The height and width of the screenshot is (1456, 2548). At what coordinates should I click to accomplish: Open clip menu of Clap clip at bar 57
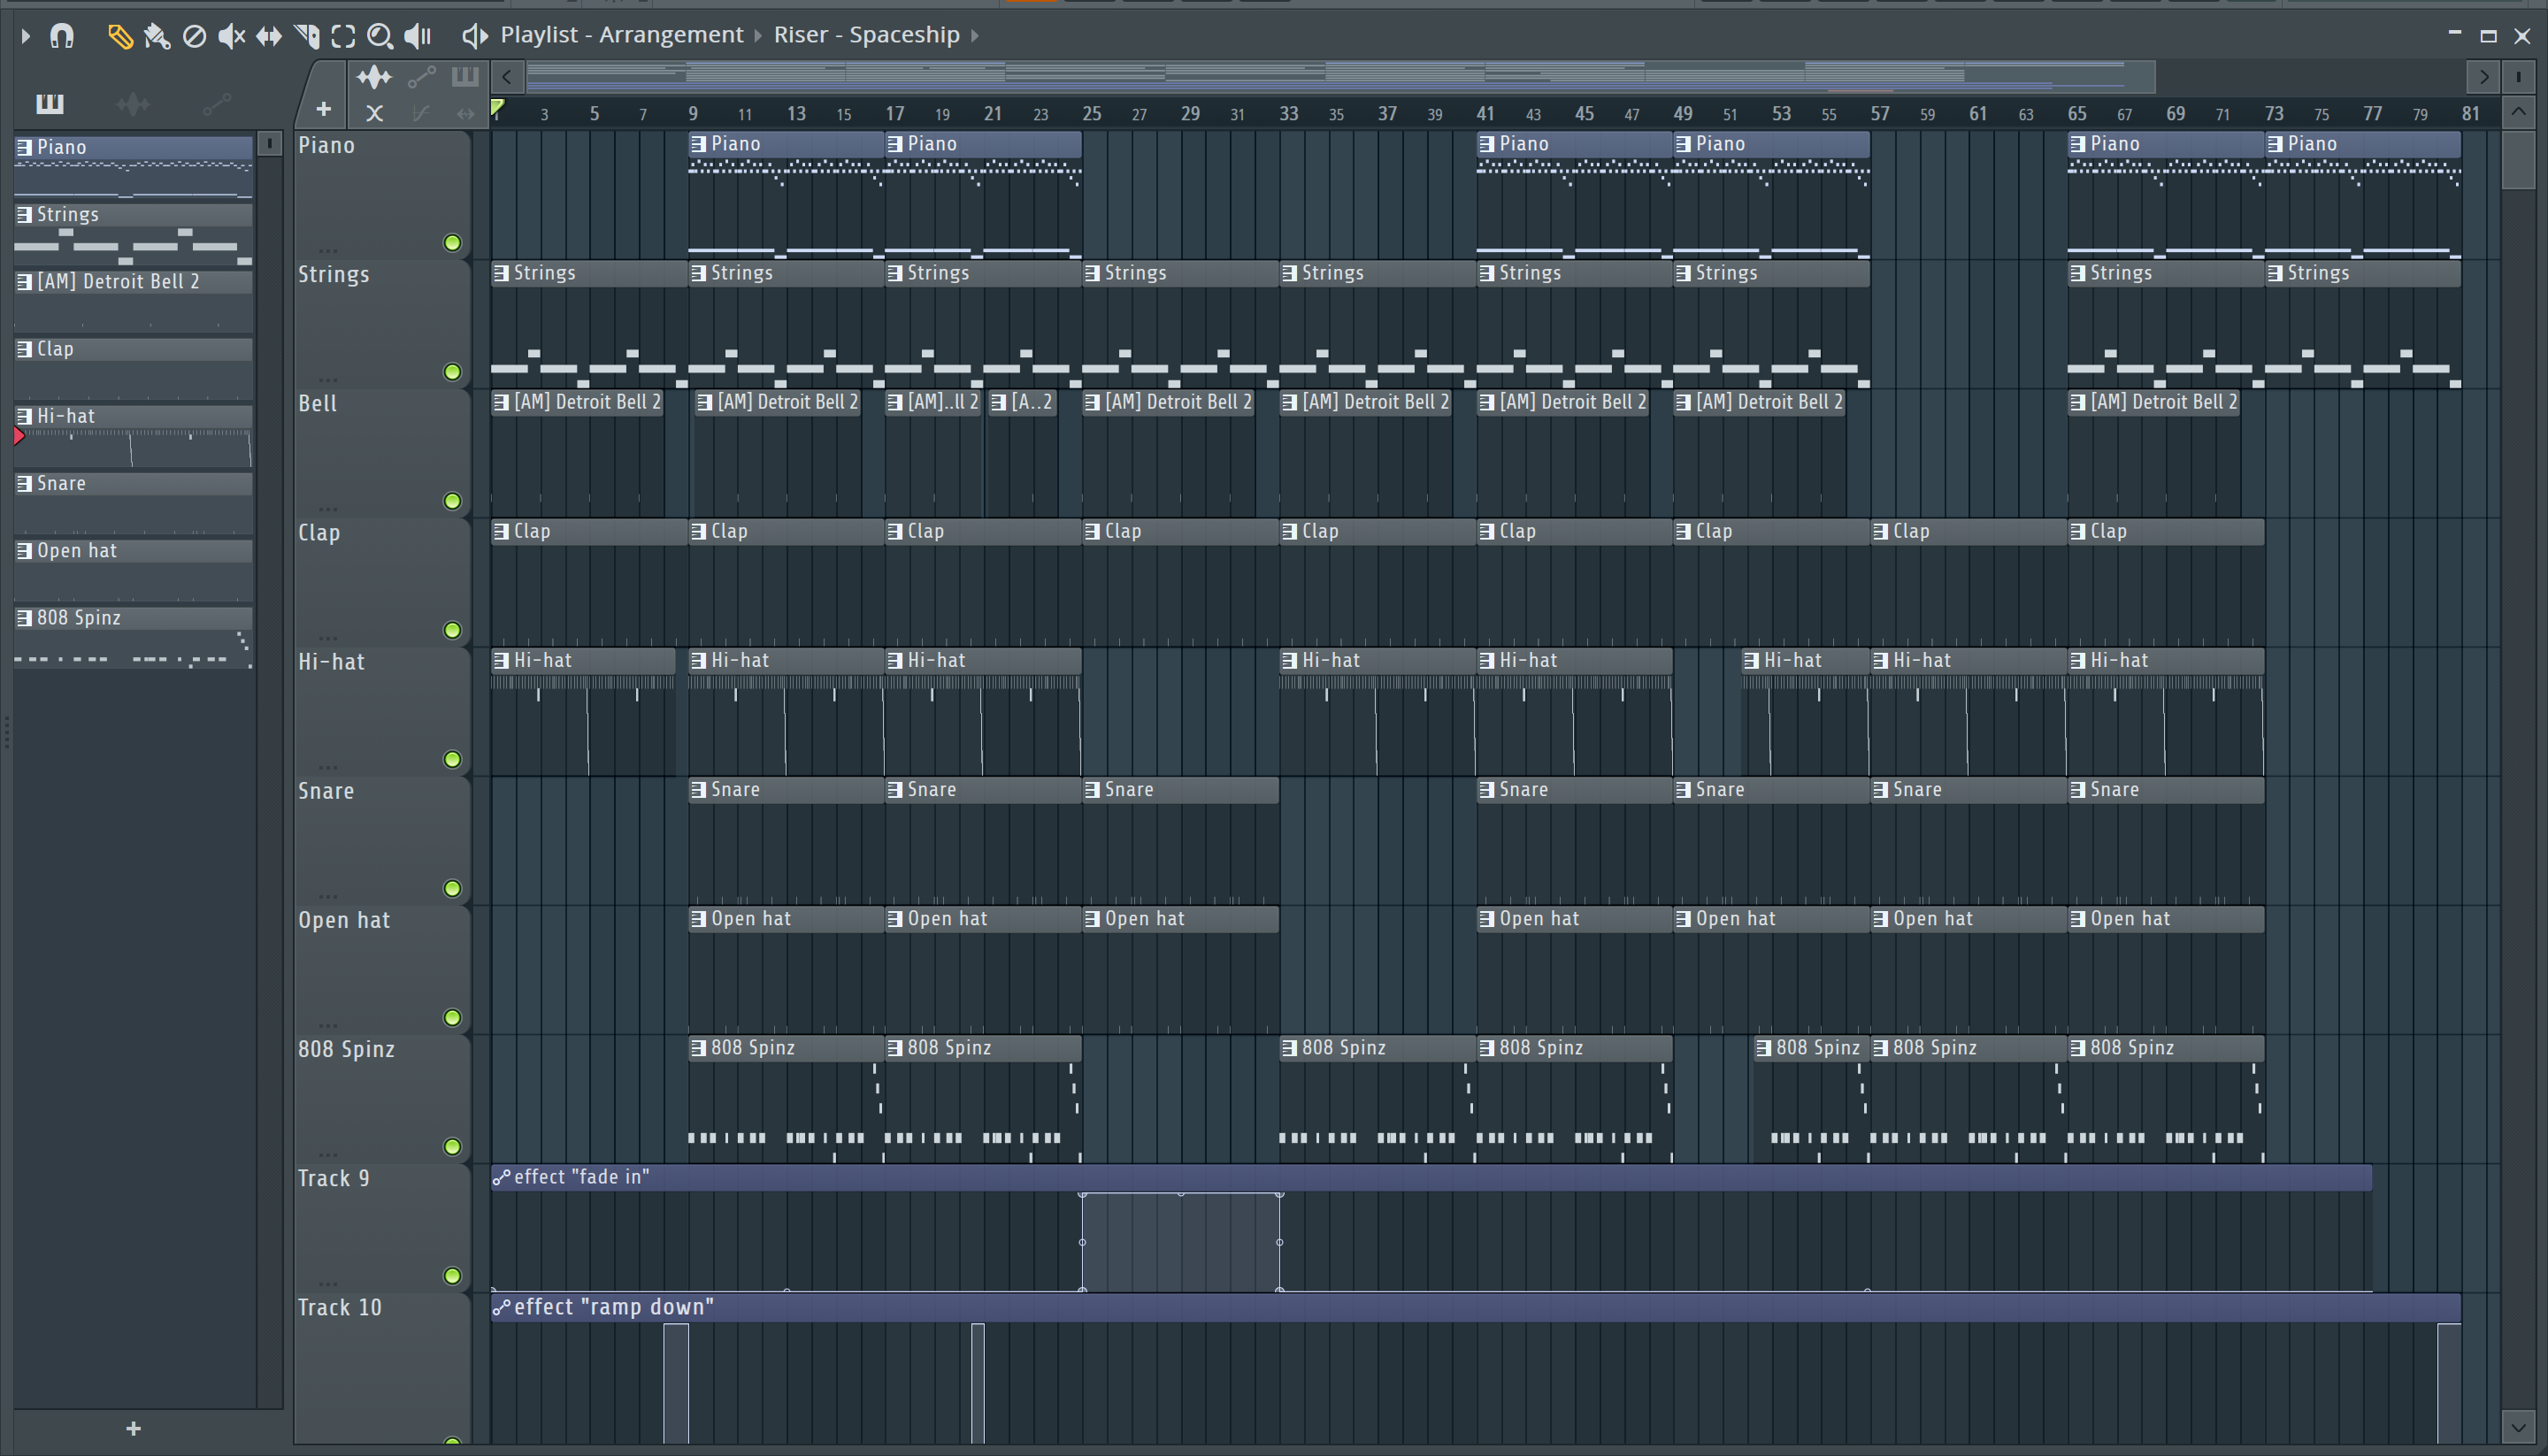tap(1881, 531)
